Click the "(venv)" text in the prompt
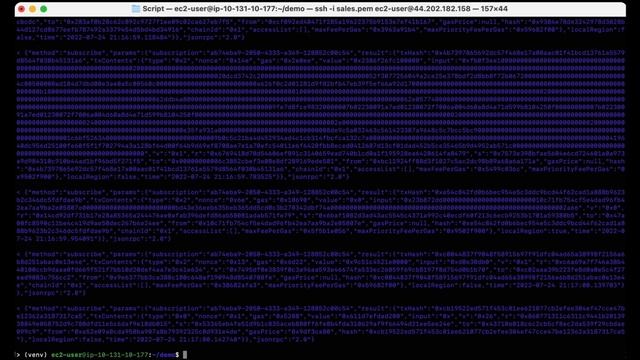640x360 pixels. tap(36, 355)
